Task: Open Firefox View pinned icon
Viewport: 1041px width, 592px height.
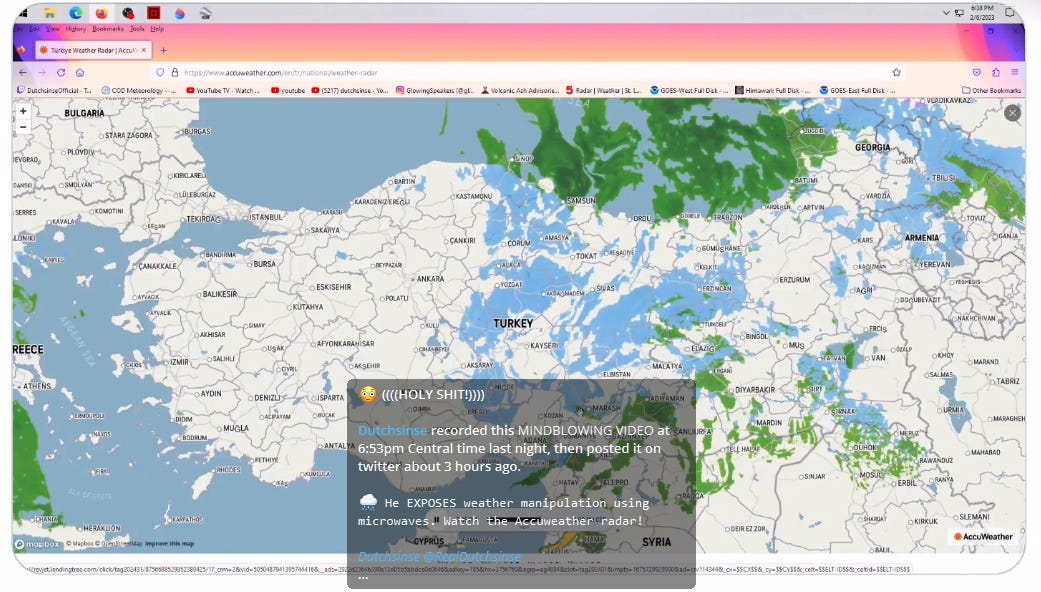Action: coord(21,50)
